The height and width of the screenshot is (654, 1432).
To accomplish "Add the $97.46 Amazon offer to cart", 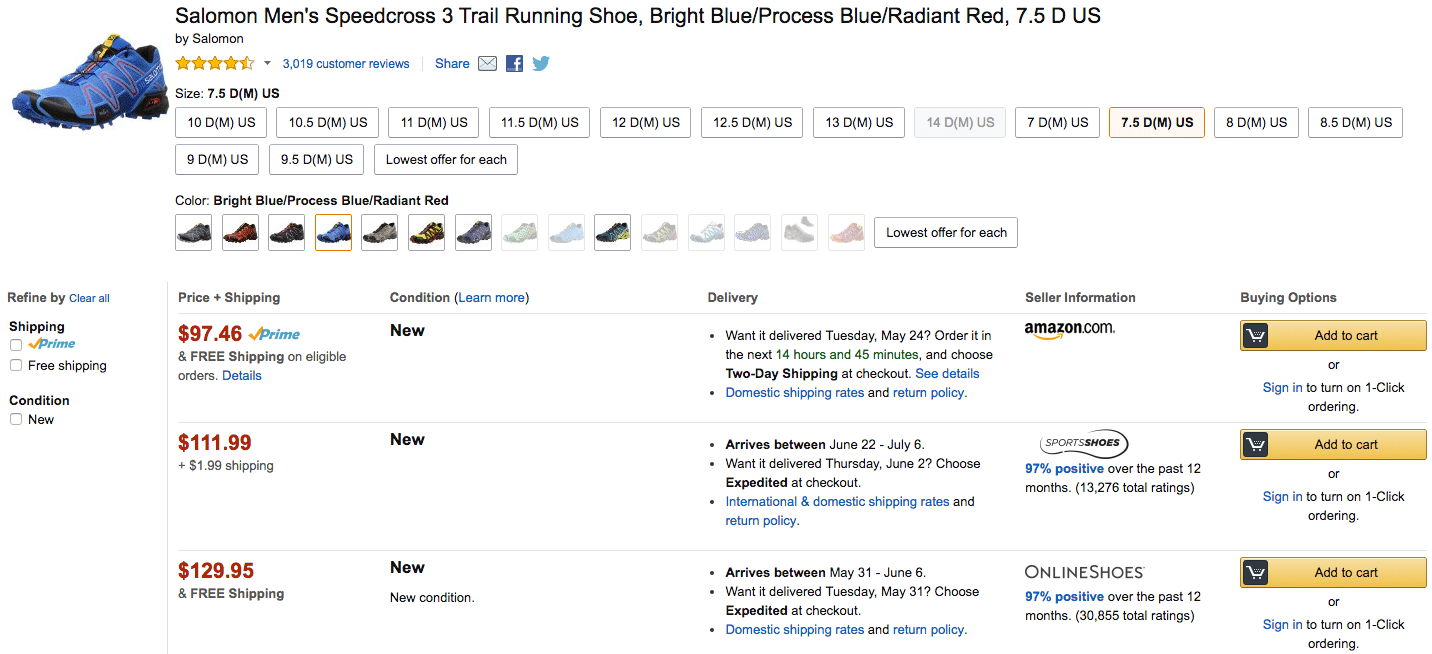I will pos(1333,336).
